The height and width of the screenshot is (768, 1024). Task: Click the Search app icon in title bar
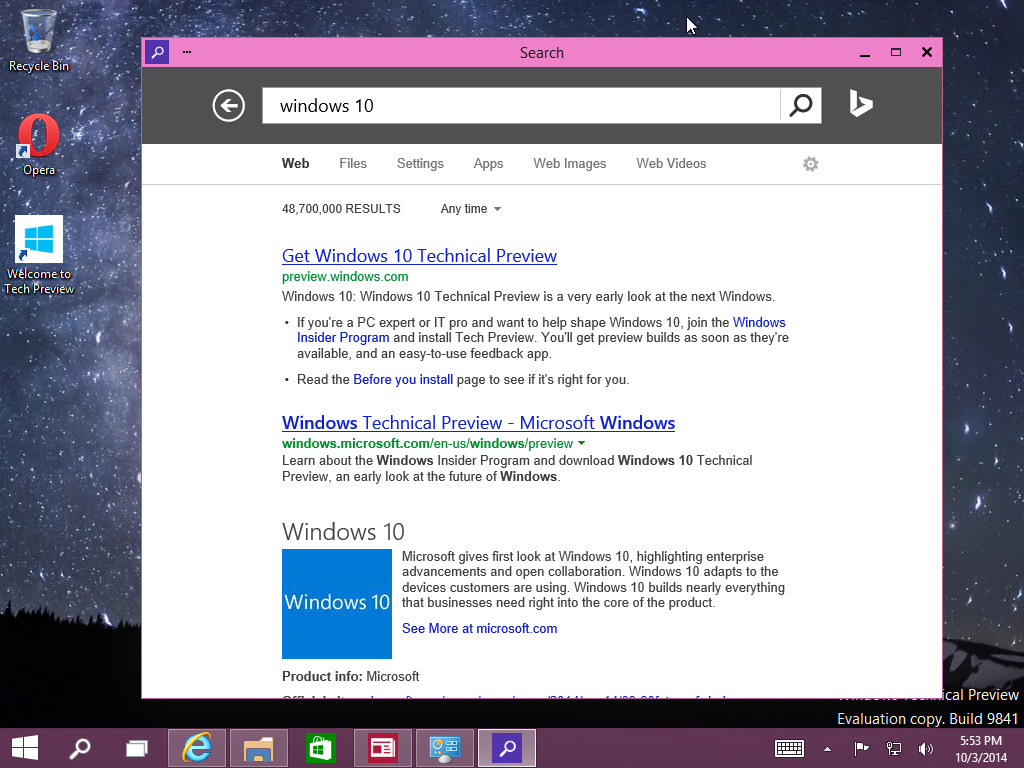point(157,52)
